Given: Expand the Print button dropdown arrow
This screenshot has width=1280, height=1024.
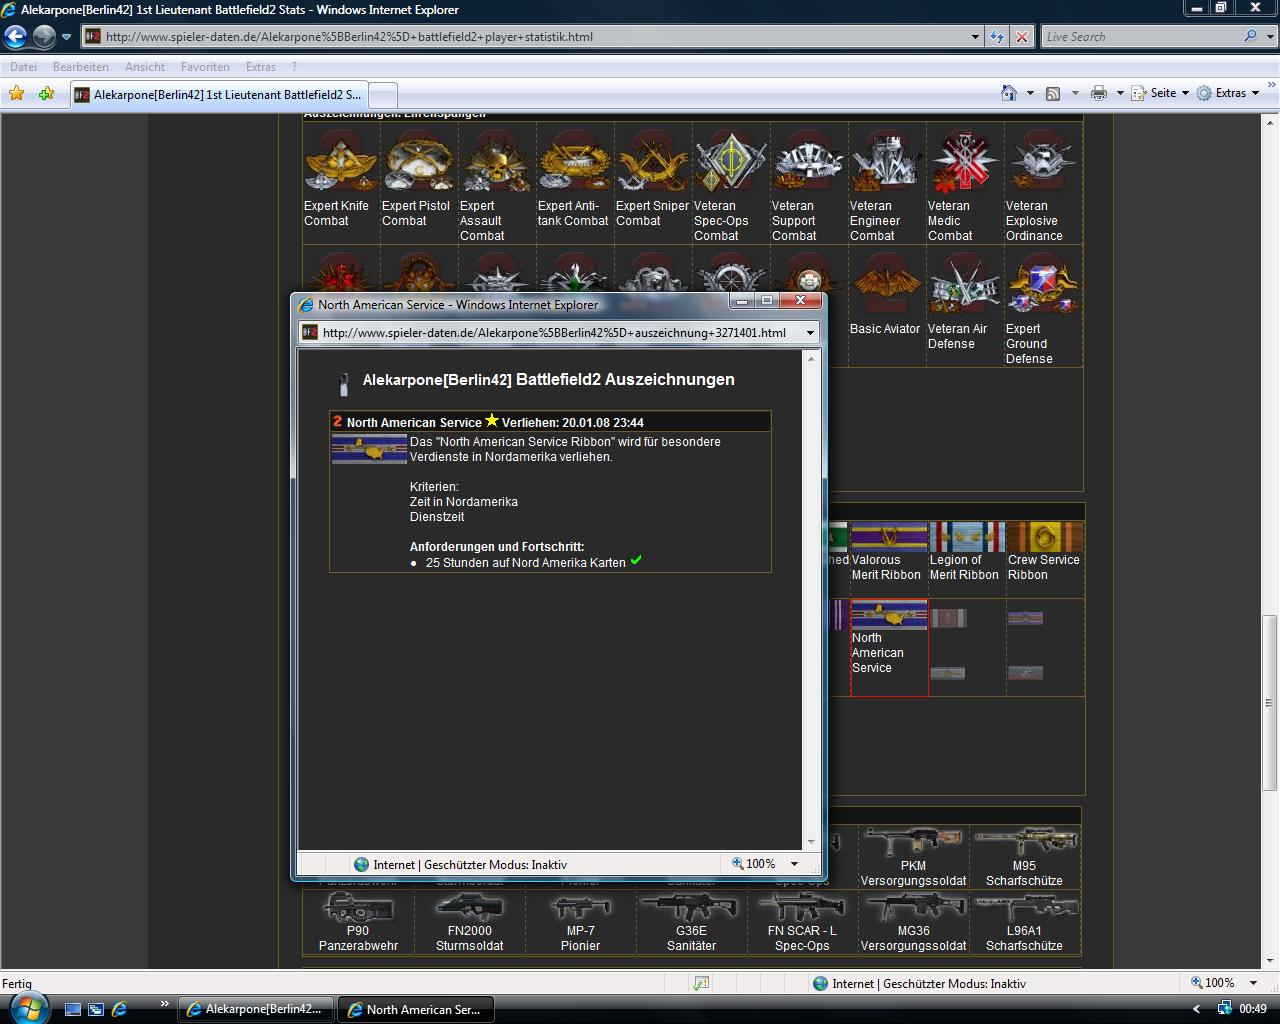Looking at the screenshot, I should pyautogui.click(x=1120, y=93).
